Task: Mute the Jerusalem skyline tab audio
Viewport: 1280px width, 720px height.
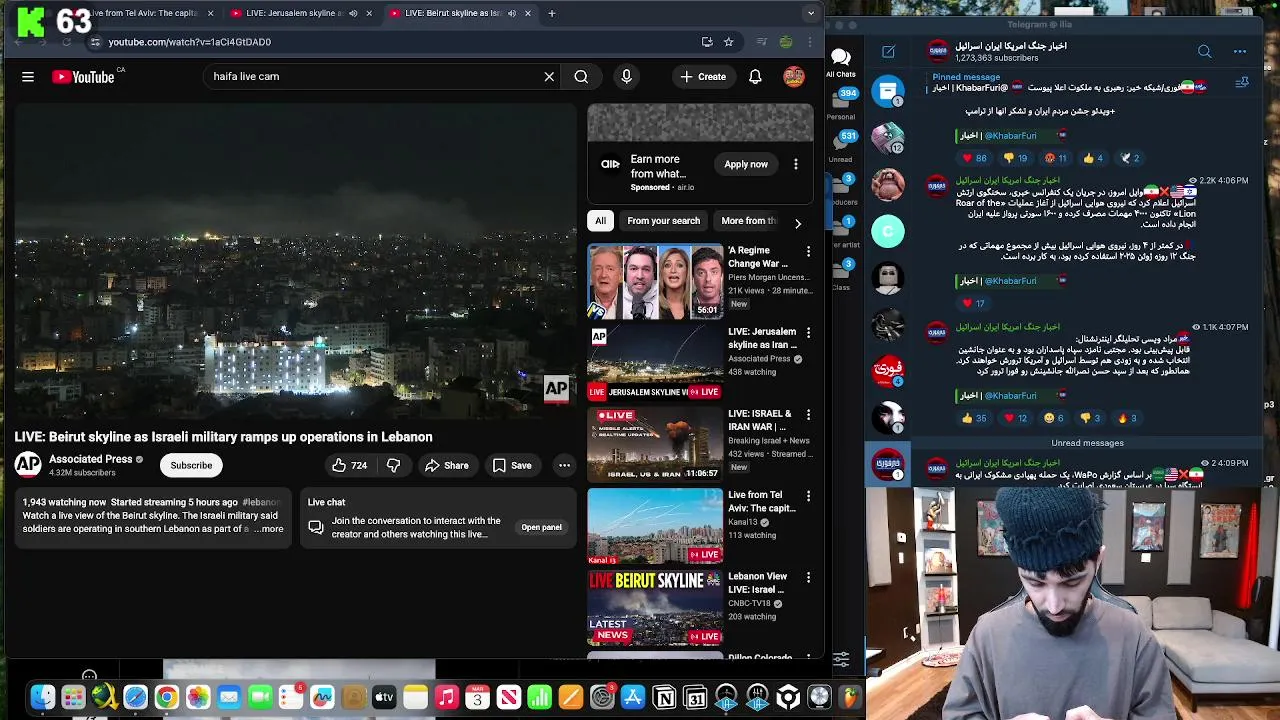Action: coord(353,13)
